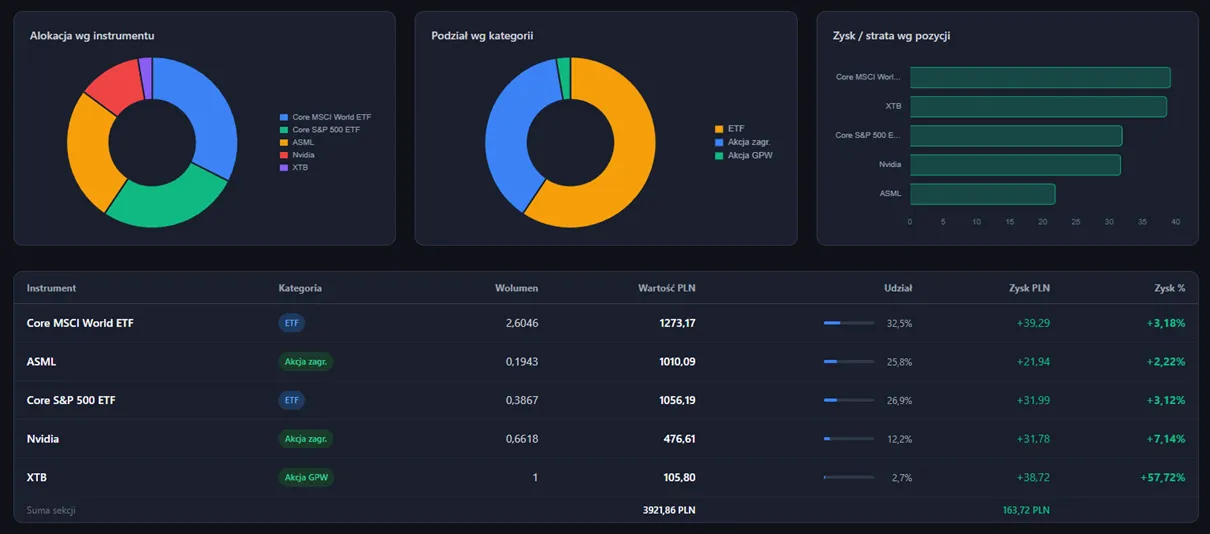Click the Akcja zagr. badge in Nvidia row
This screenshot has height=534, width=1210.
click(x=306, y=439)
